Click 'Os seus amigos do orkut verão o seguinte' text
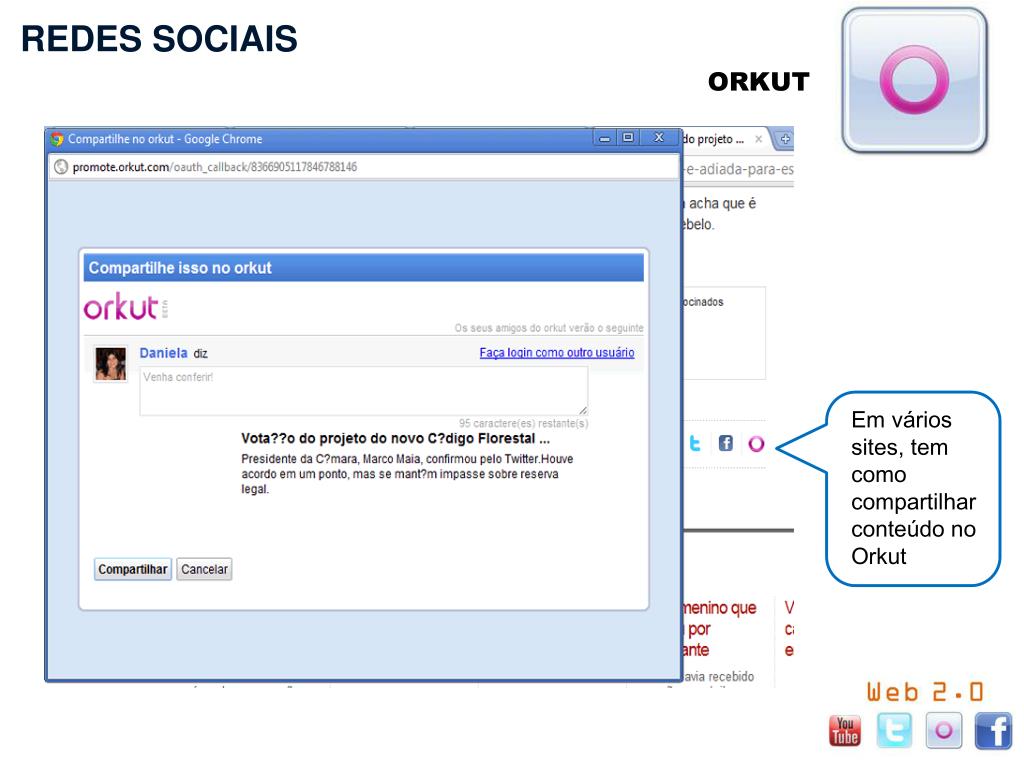 coord(549,328)
